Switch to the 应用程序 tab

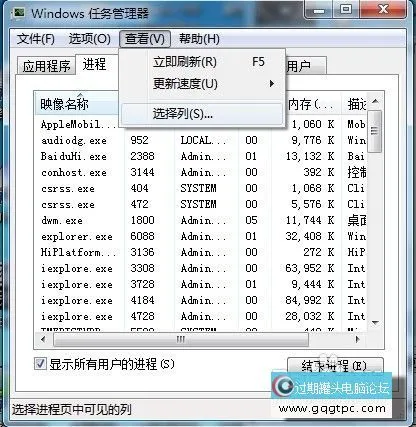click(x=46, y=66)
